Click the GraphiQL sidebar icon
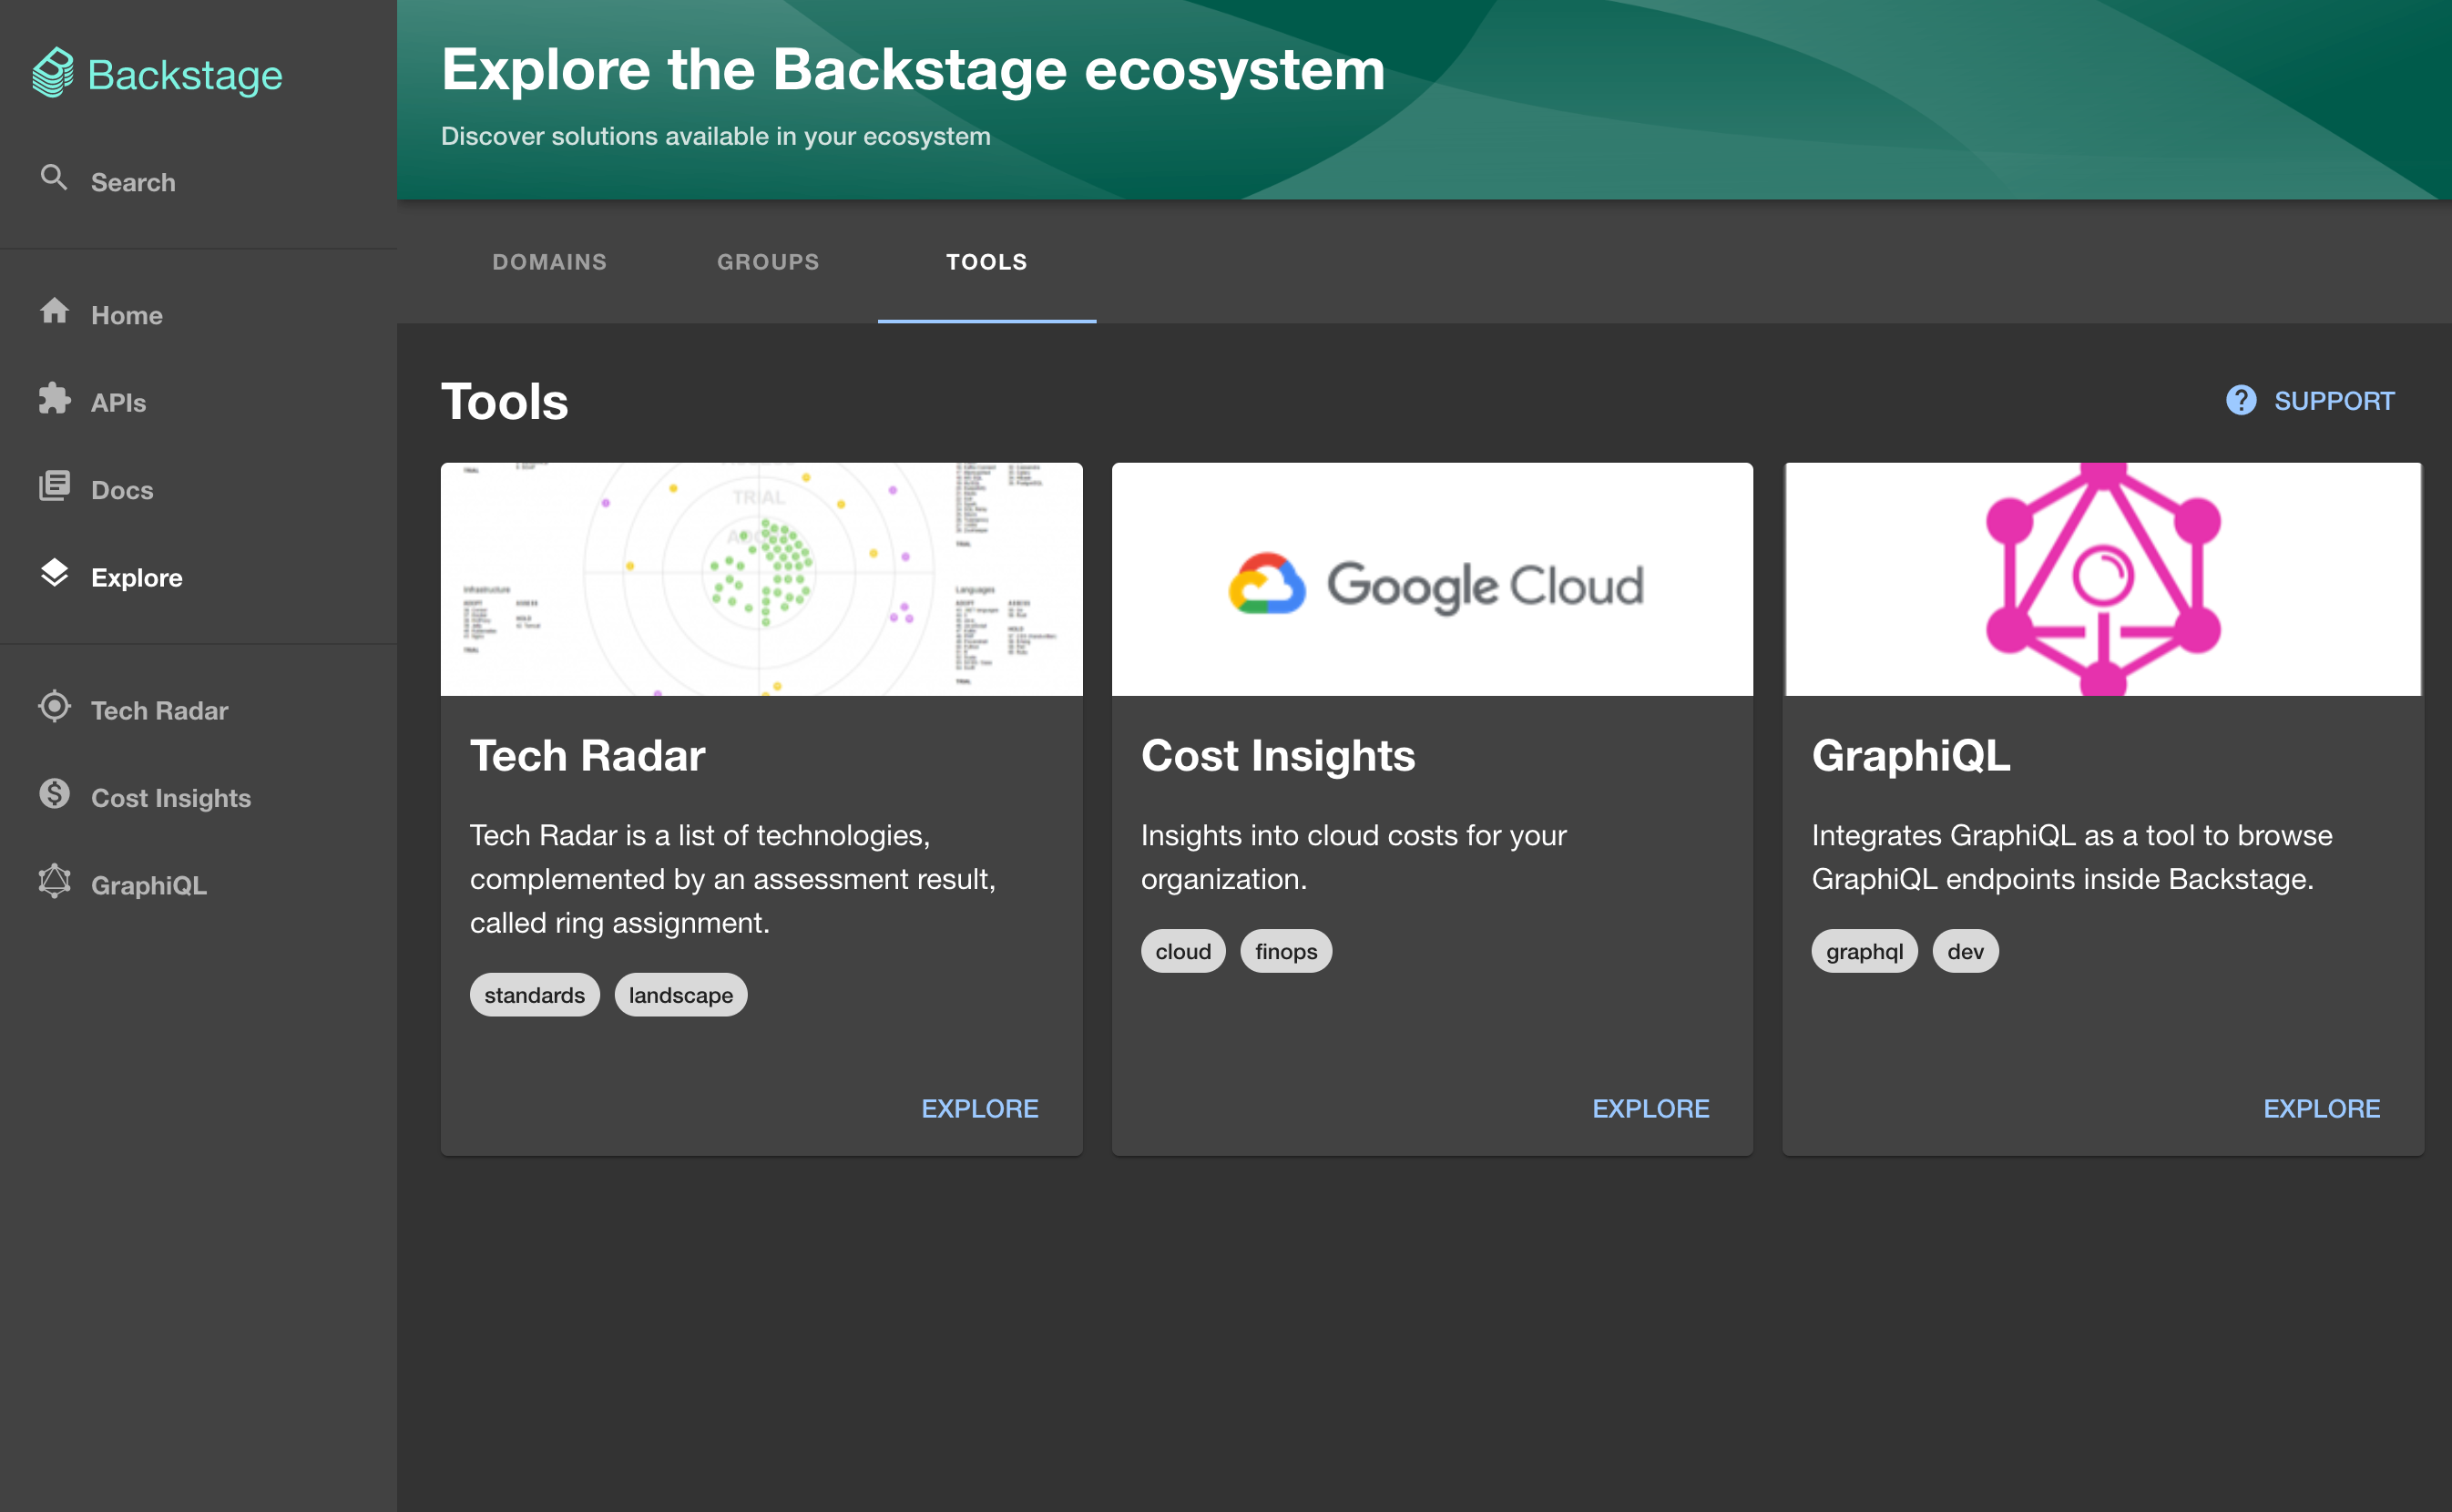The height and width of the screenshot is (1512, 2452). [54, 881]
